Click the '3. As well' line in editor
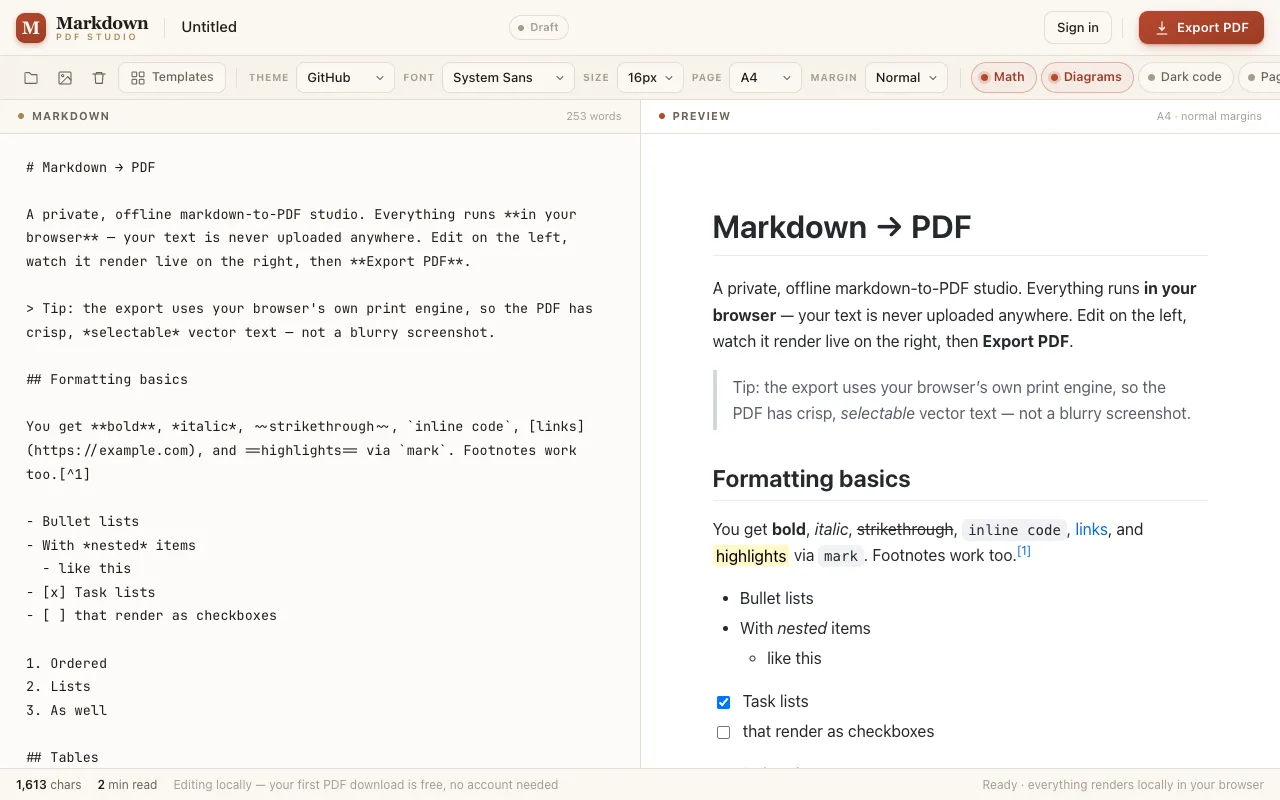1280x800 pixels. pyautogui.click(x=66, y=710)
